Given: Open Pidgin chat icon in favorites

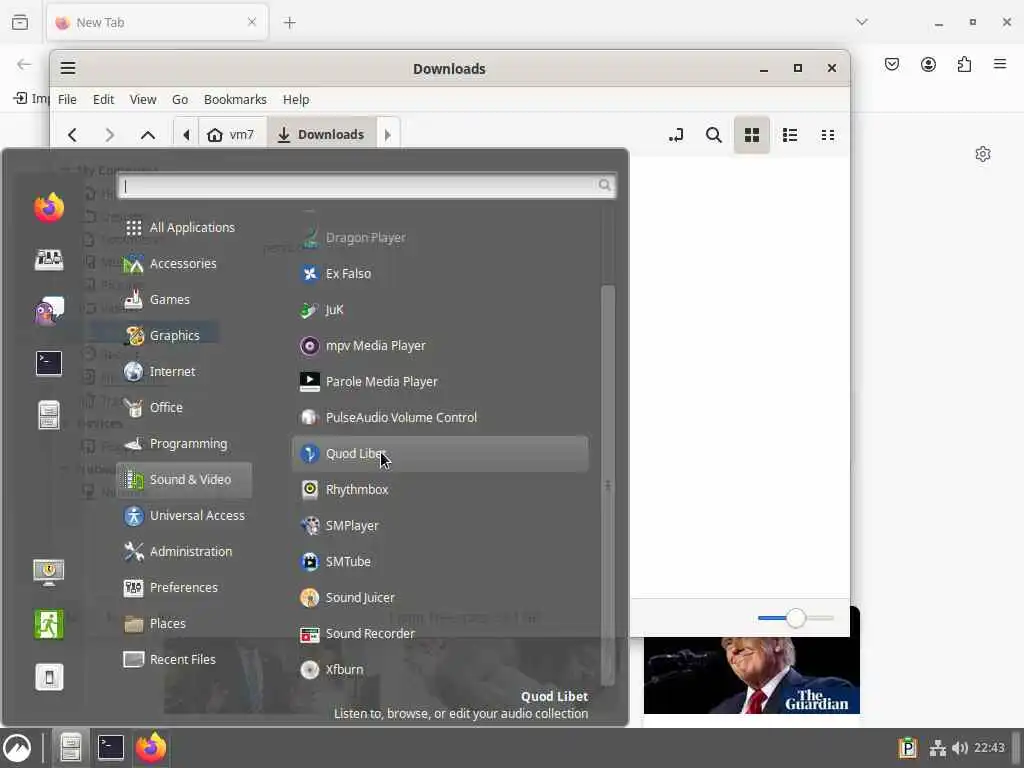Looking at the screenshot, I should [49, 311].
